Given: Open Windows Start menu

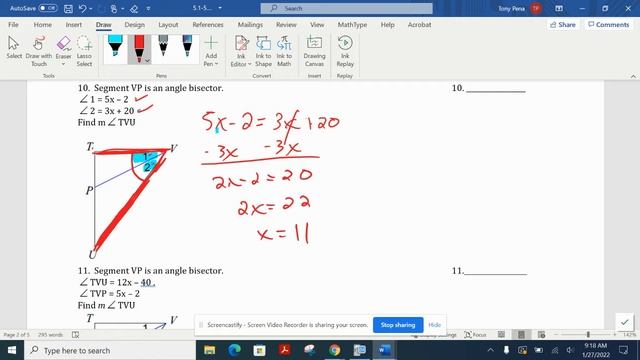Looking at the screenshot, I should [12, 350].
